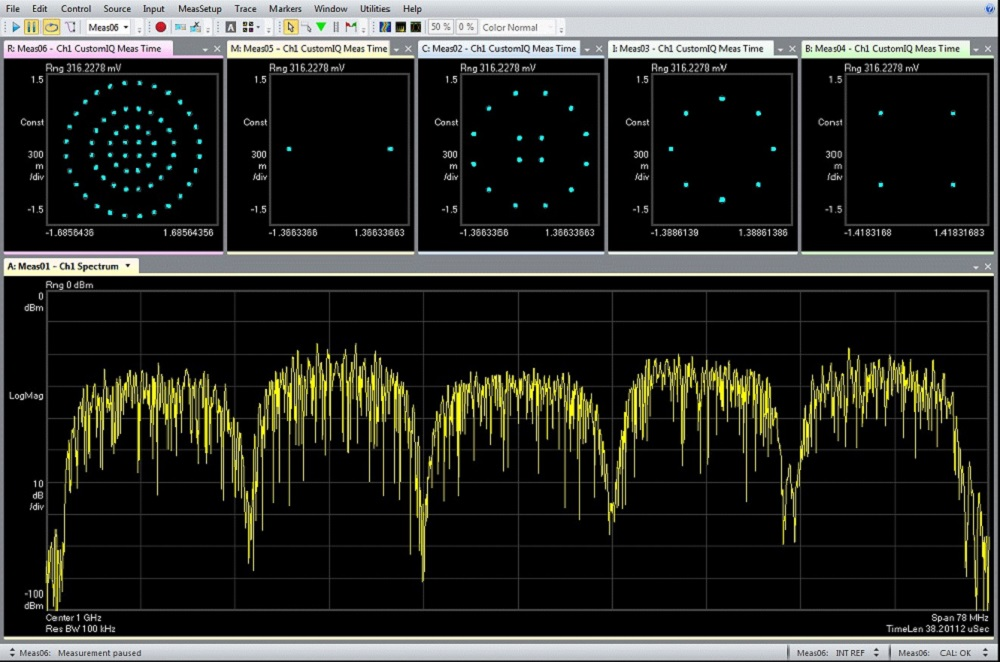Toggle the continuous sweep loop icon
The width and height of the screenshot is (1000, 662).
click(x=52, y=27)
